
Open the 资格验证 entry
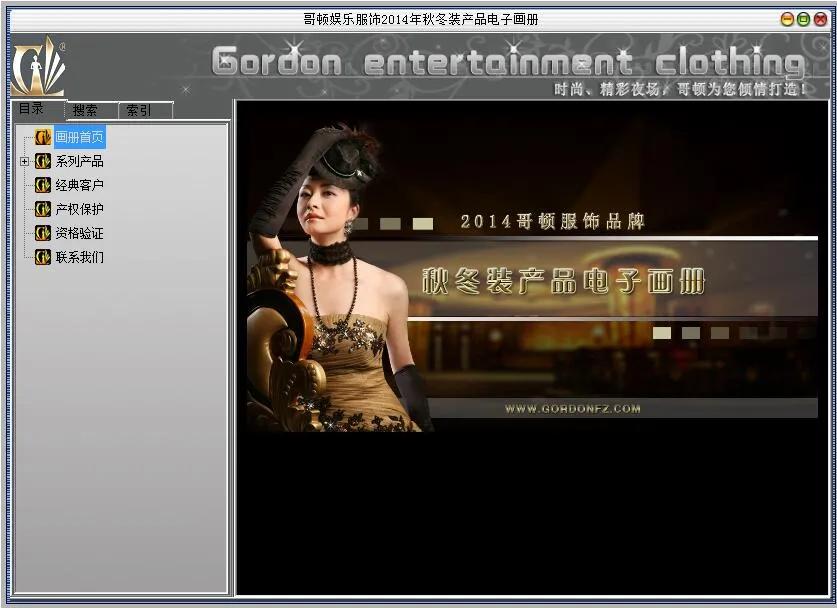pyautogui.click(x=80, y=233)
